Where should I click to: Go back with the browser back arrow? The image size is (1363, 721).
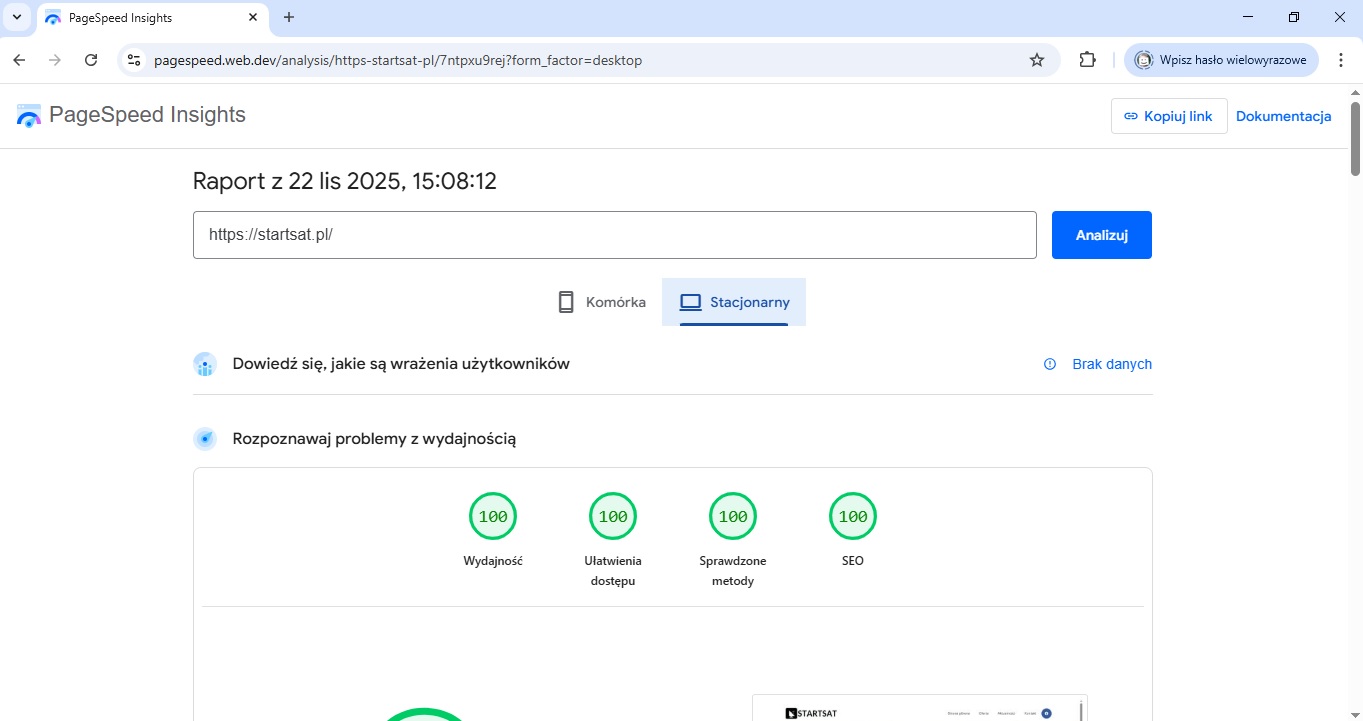coord(19,60)
